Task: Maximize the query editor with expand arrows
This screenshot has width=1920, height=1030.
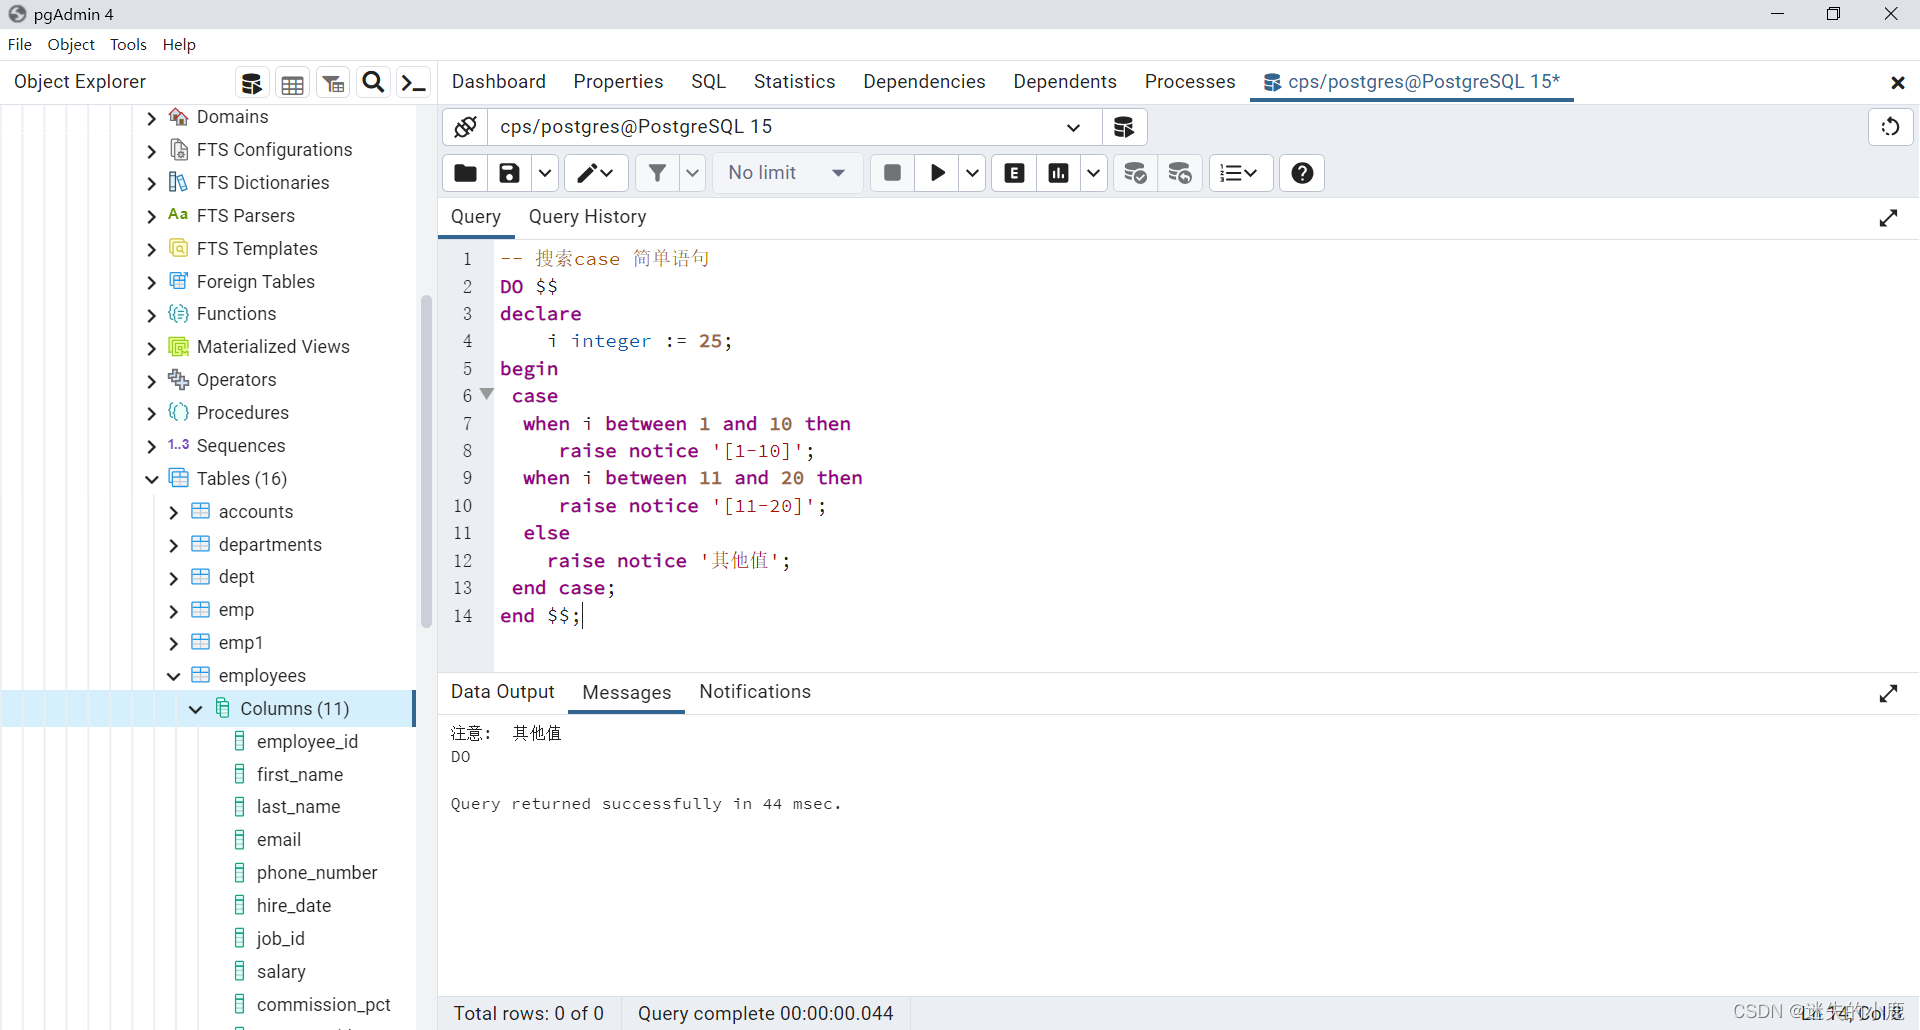Action: (1888, 218)
